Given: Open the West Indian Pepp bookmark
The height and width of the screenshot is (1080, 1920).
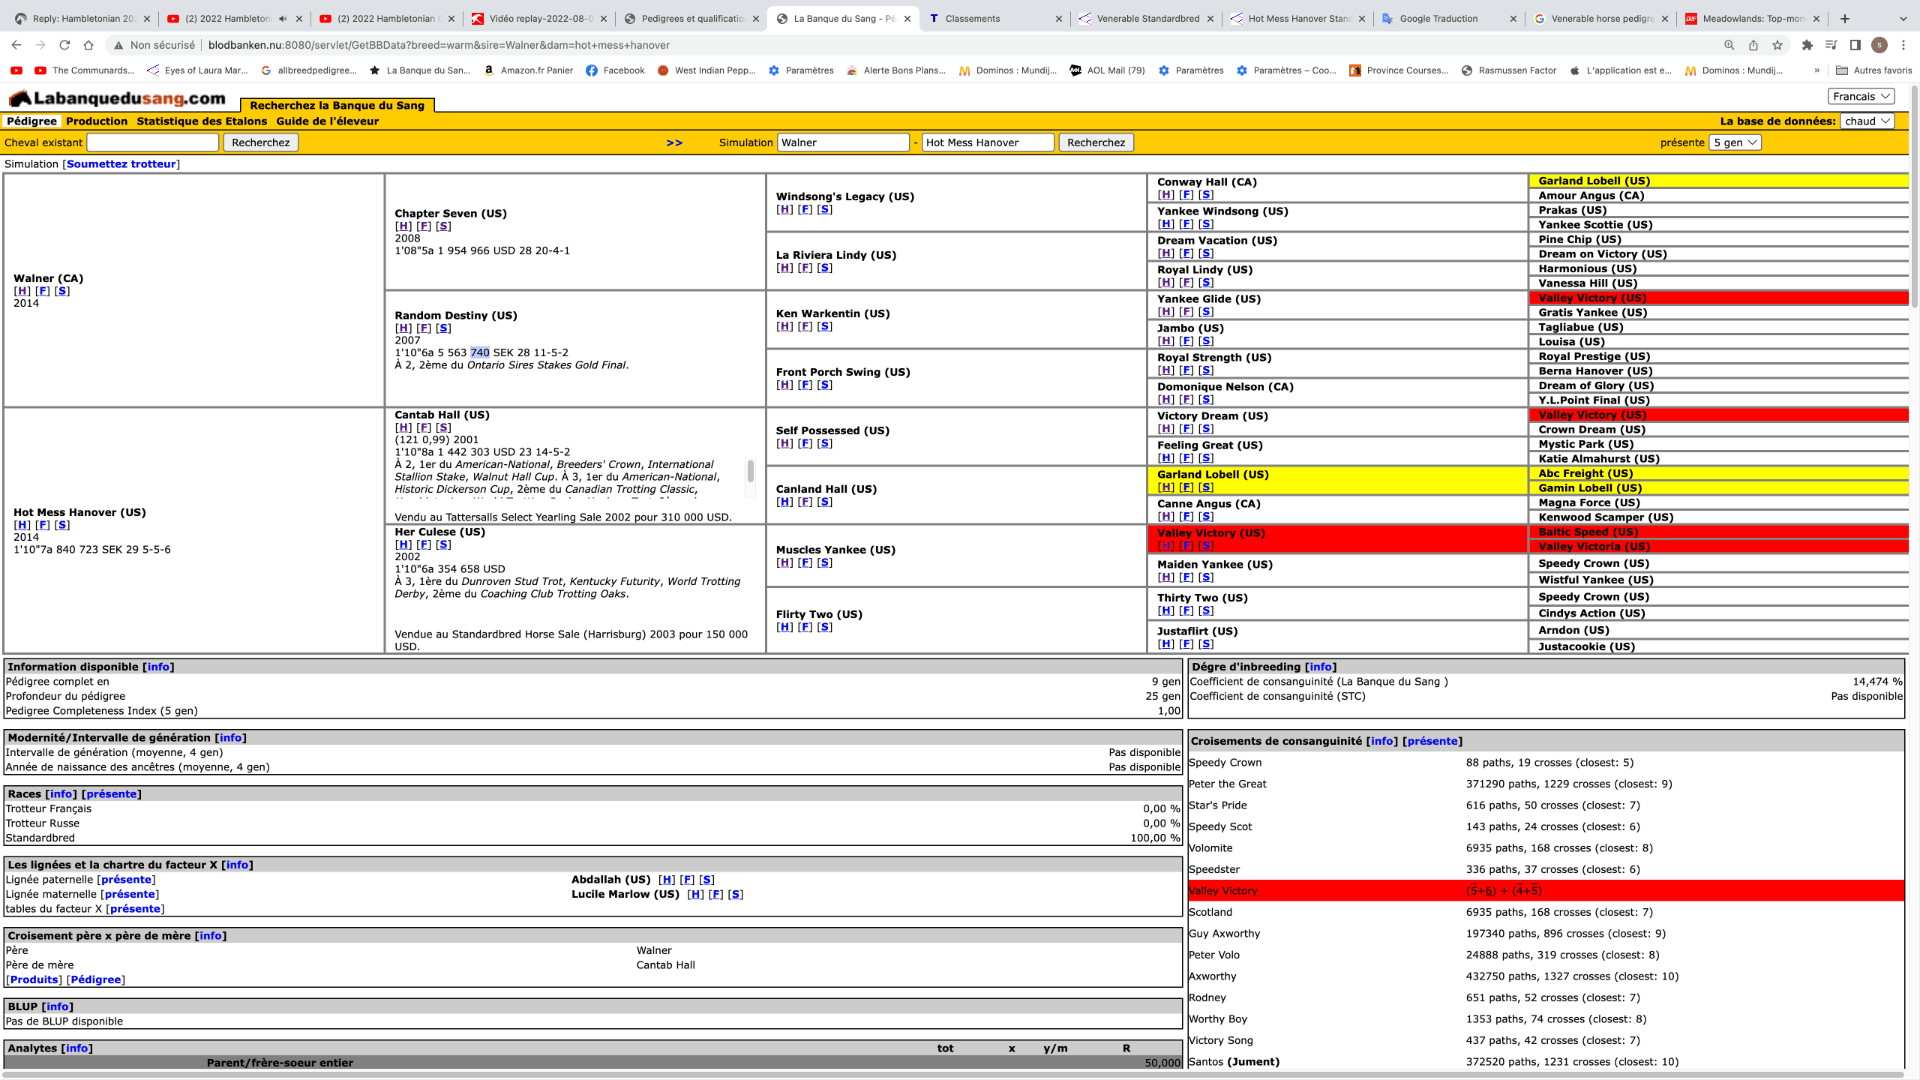Looking at the screenshot, I should tap(707, 70).
